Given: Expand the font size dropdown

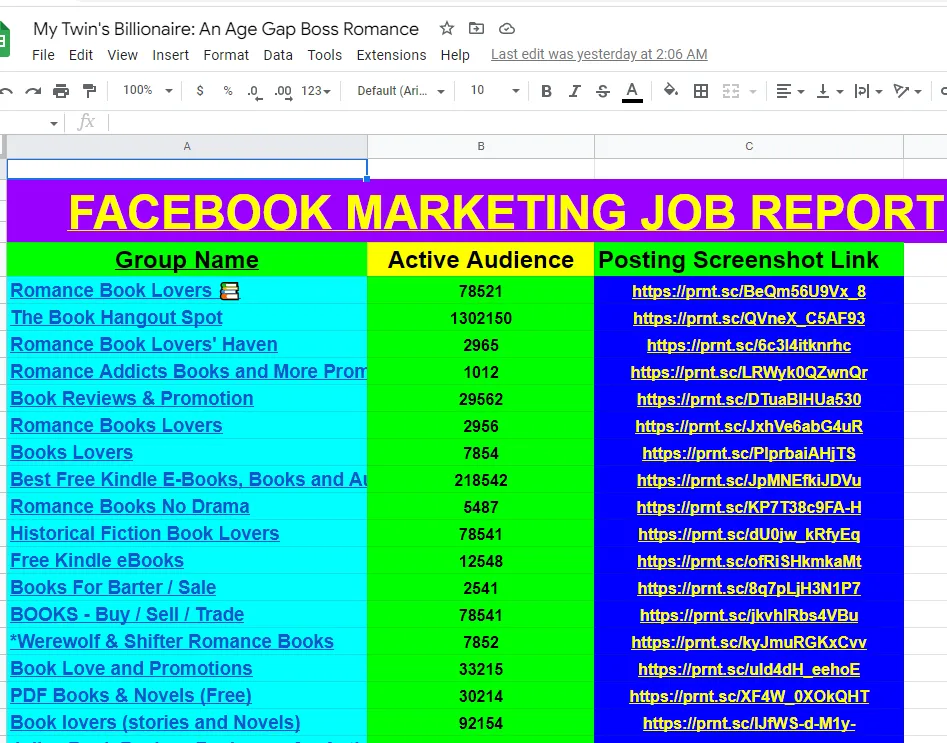Looking at the screenshot, I should click(495, 91).
